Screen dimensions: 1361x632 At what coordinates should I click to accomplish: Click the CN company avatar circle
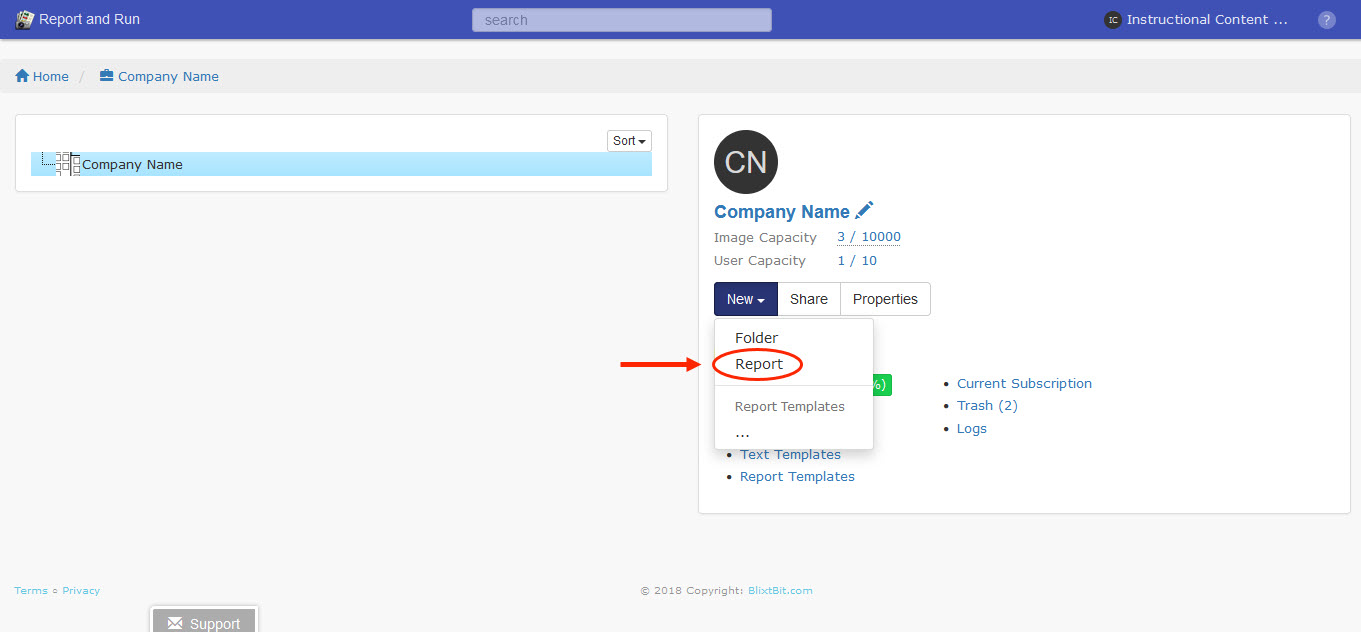click(745, 162)
